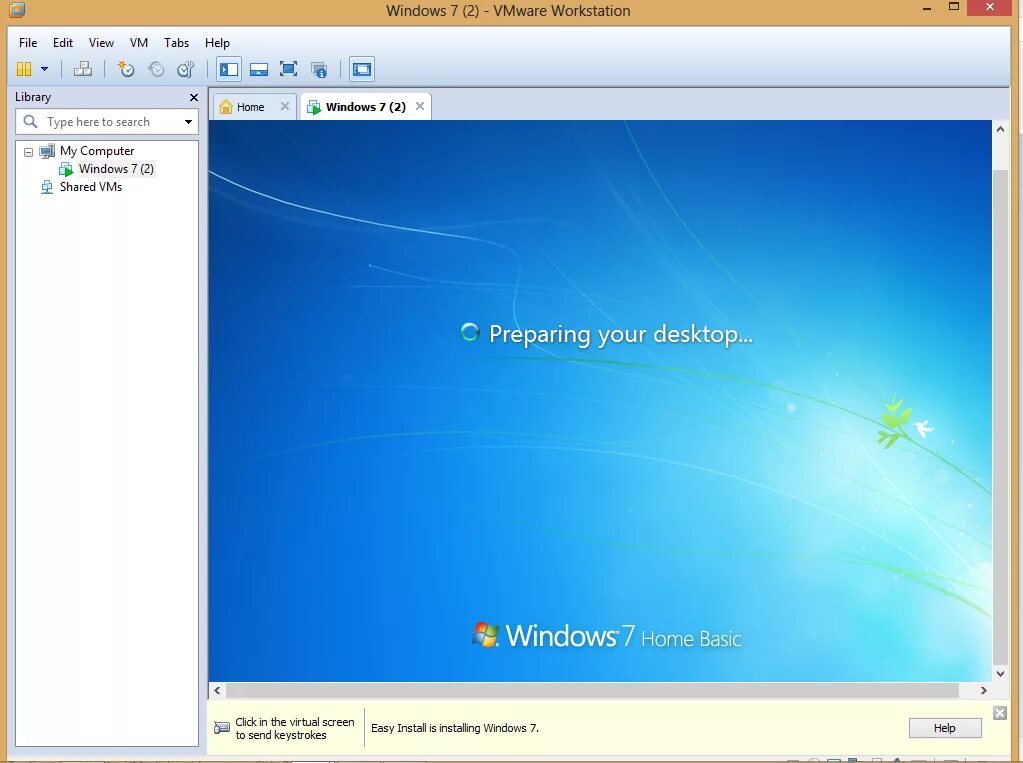The width and height of the screenshot is (1023, 763).
Task: Close the Home tab
Action: tap(284, 106)
